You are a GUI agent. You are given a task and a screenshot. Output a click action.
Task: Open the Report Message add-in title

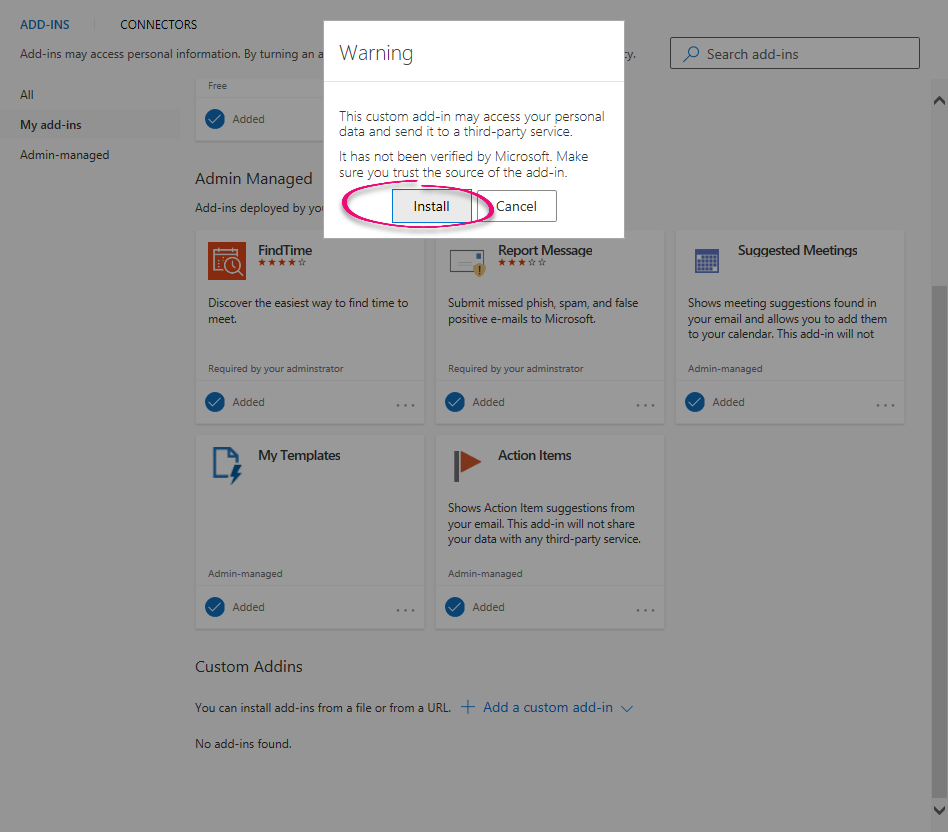click(545, 250)
